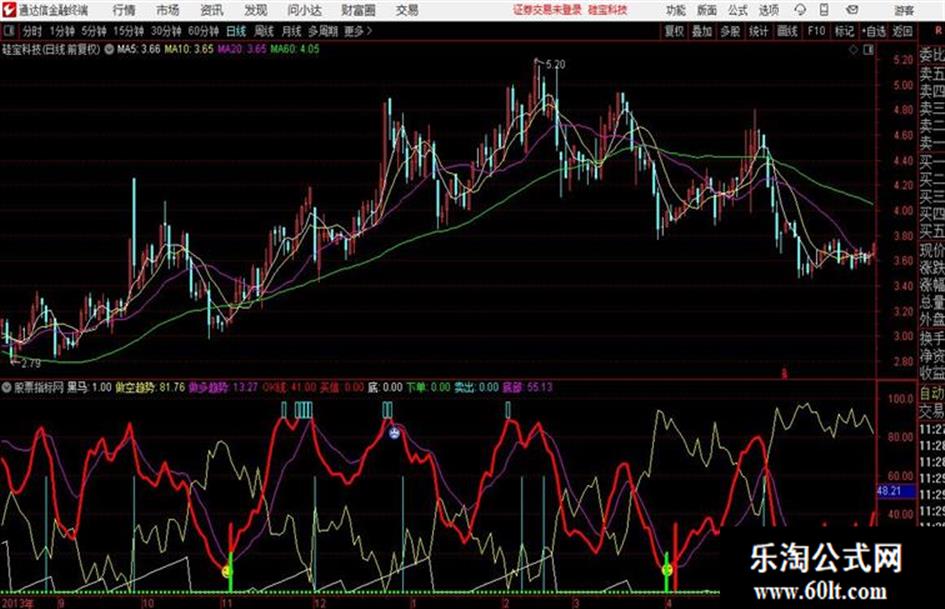The height and width of the screenshot is (609, 945).
Task: Click the MA60: 4.05 indicator label
Action: [x=295, y=49]
